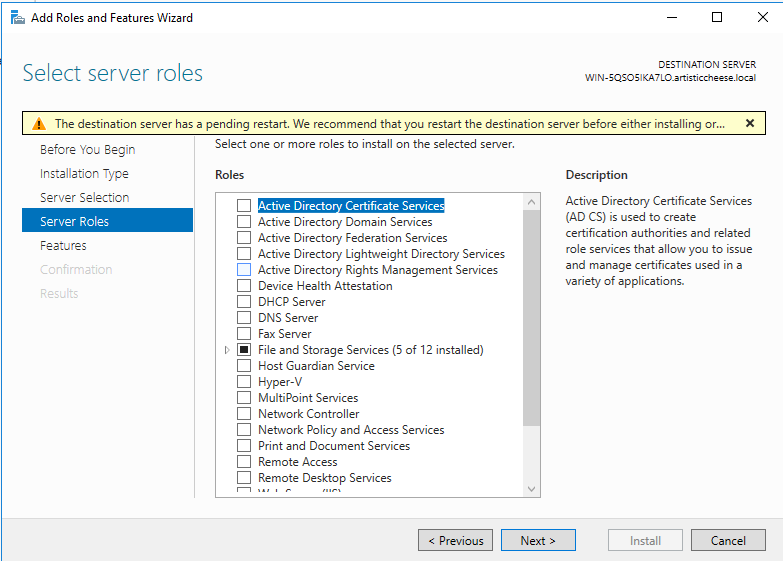Click the Next button

pos(538,541)
